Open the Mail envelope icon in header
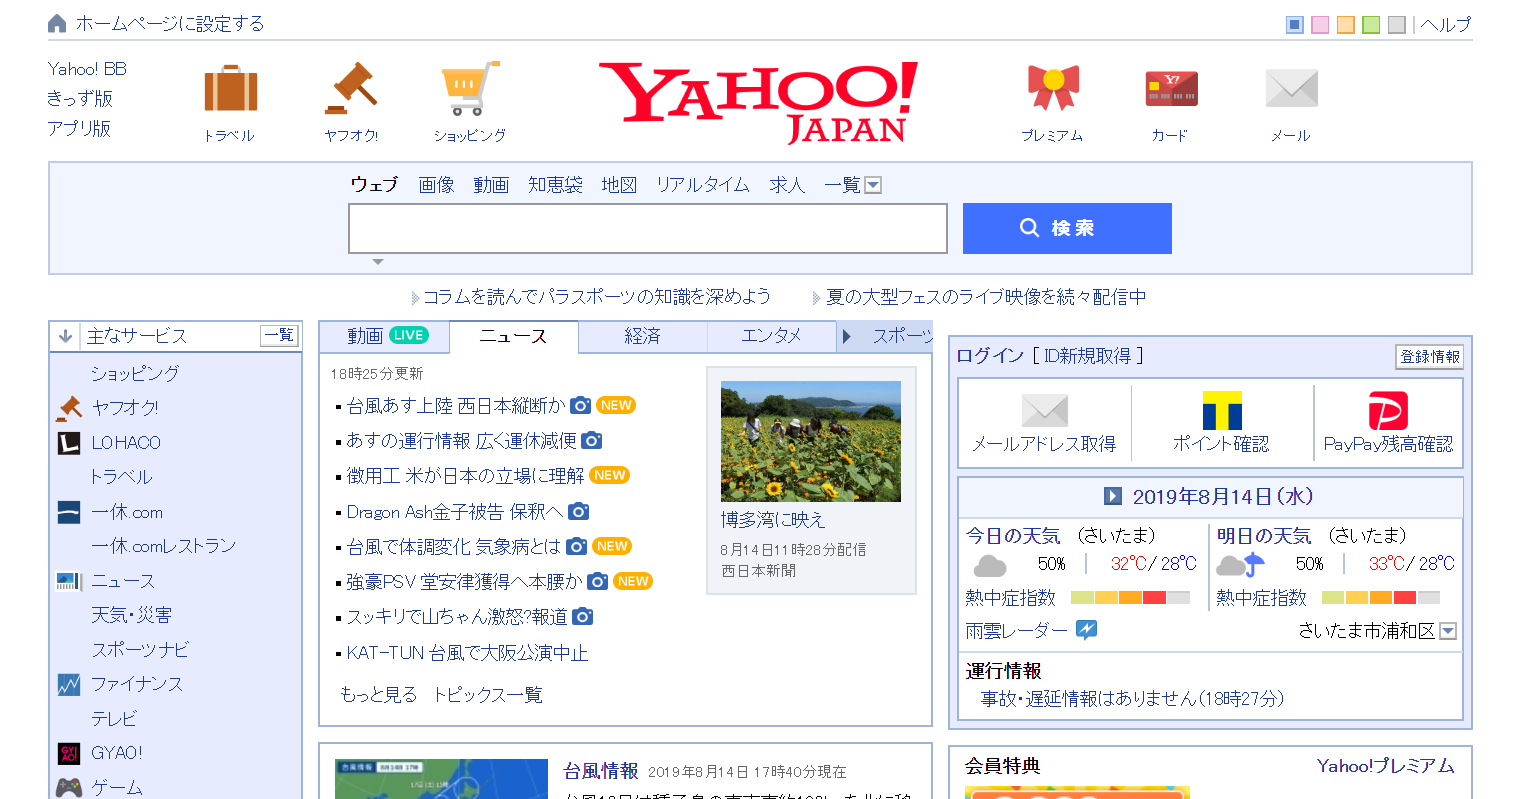The image size is (1531, 799). [x=1291, y=88]
